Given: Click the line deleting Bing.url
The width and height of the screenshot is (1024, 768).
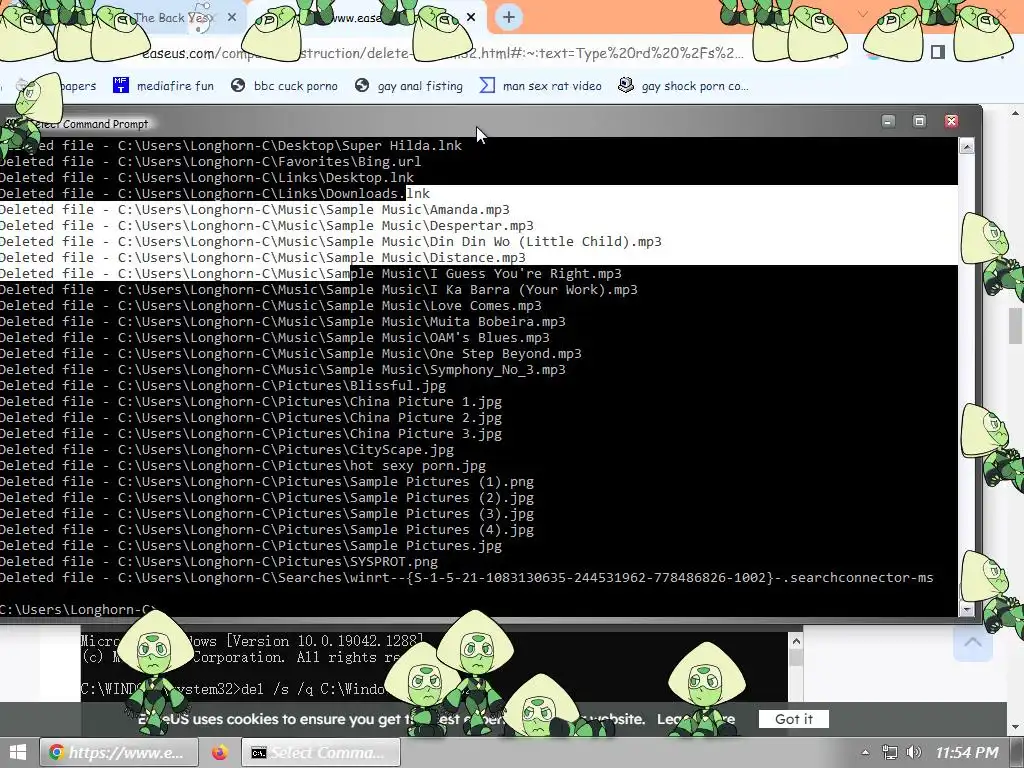Looking at the screenshot, I should point(210,161).
